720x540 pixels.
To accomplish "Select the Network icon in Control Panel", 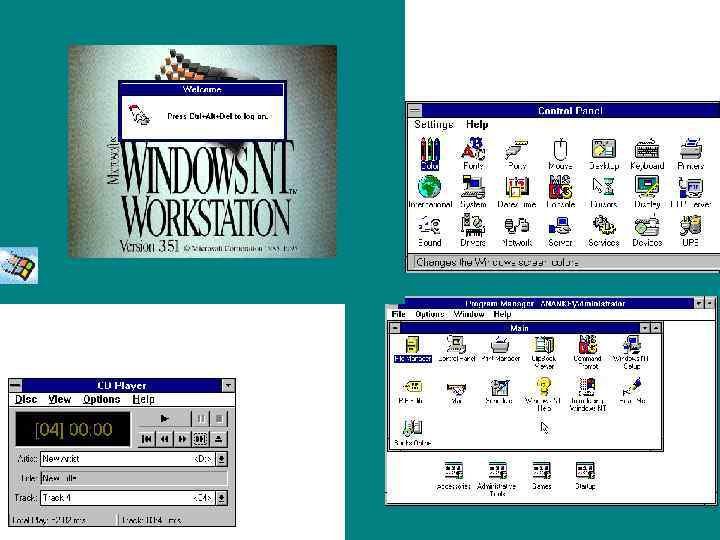I will 517,231.
